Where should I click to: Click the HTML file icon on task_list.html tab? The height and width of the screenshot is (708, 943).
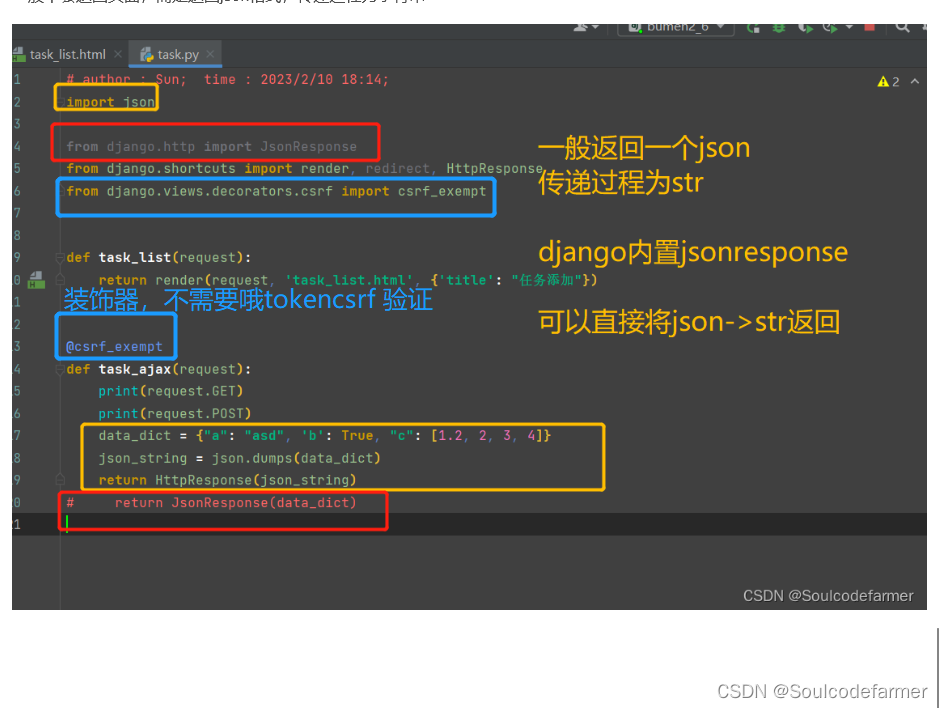[19, 55]
